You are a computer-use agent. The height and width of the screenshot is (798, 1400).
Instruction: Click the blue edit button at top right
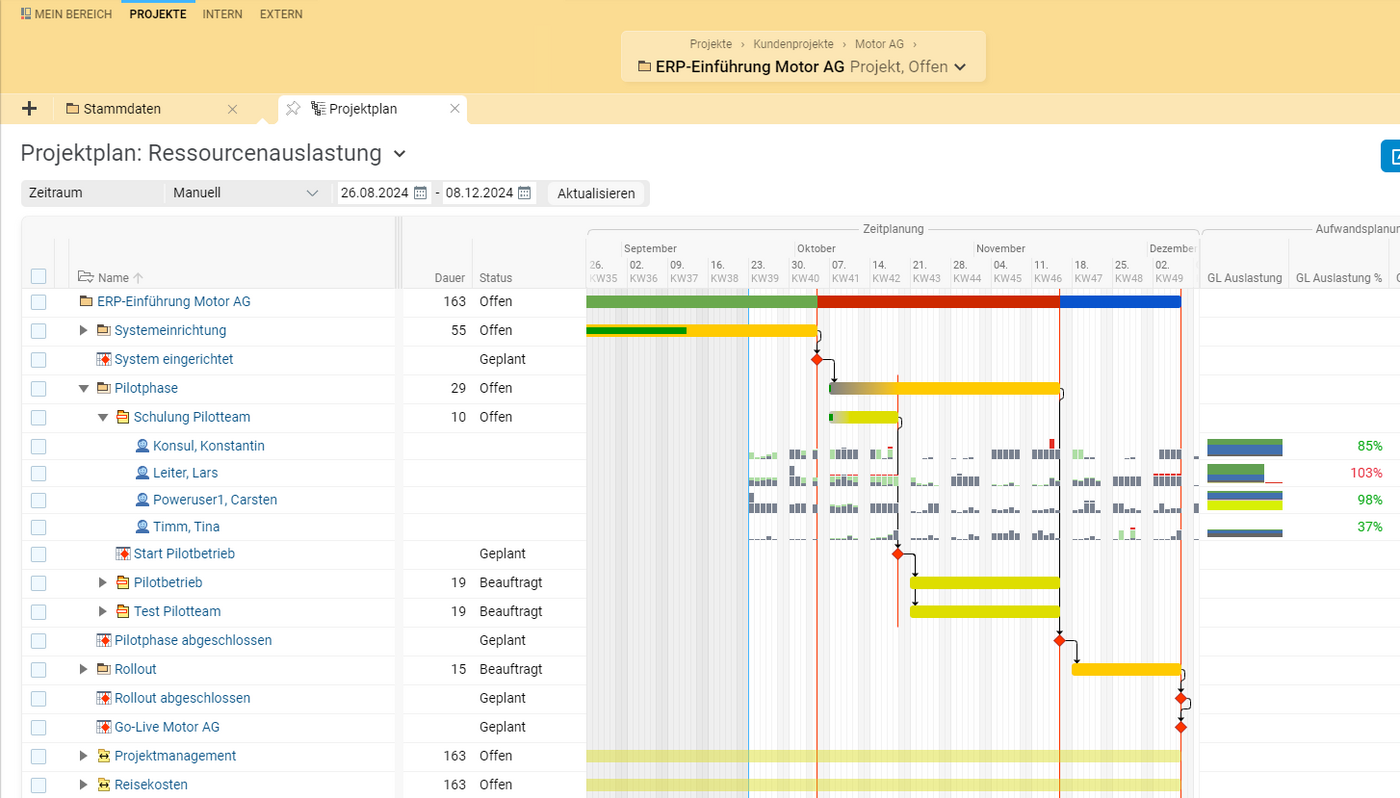(1391, 156)
